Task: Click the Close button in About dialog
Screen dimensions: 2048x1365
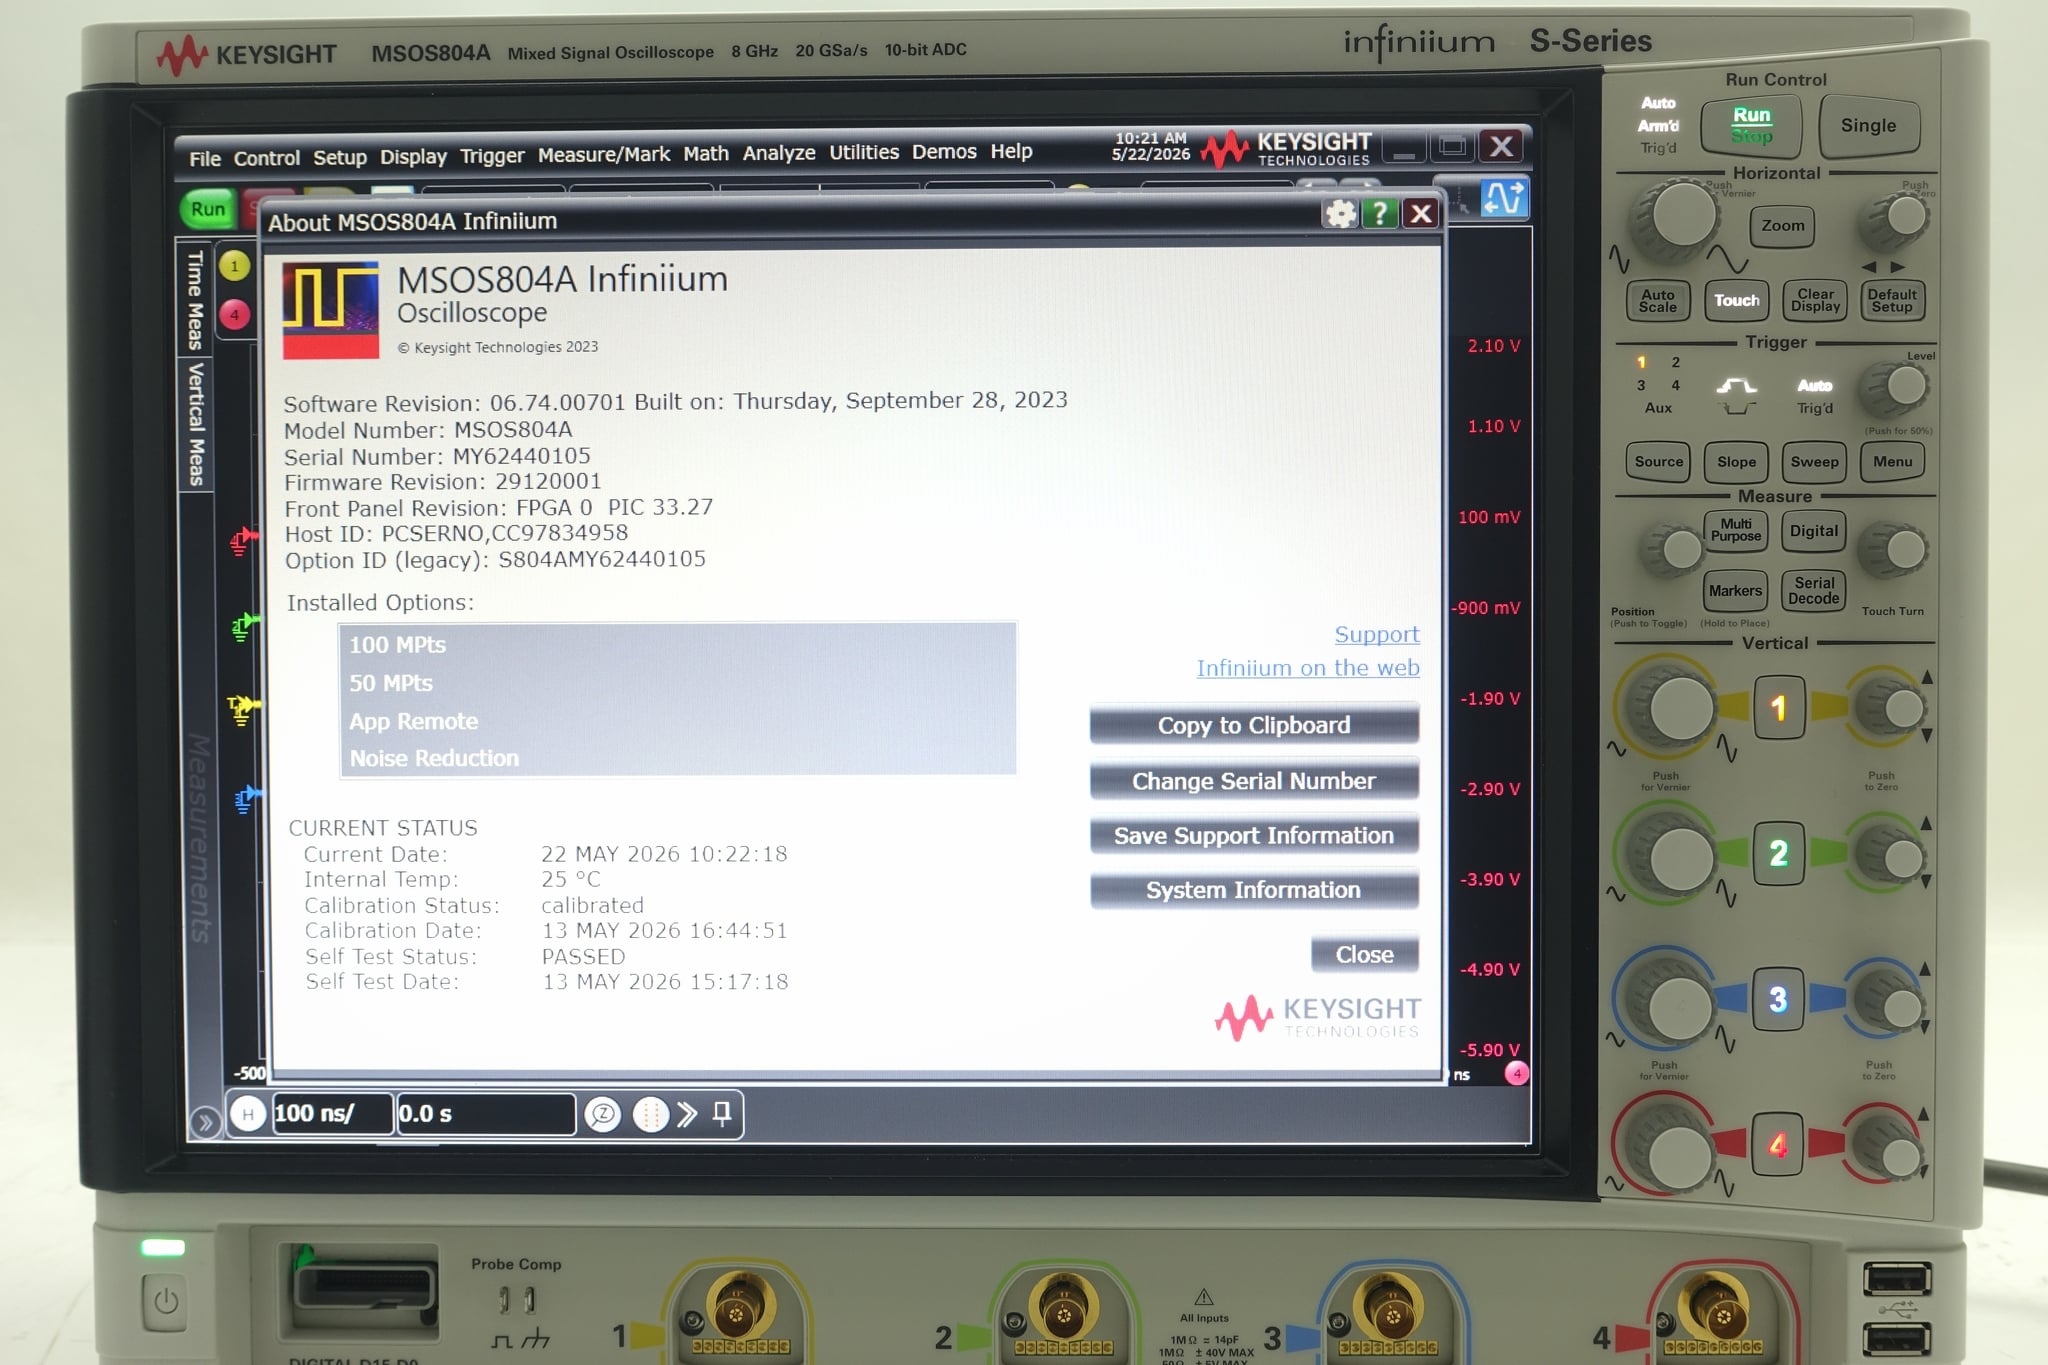Action: click(x=1364, y=954)
